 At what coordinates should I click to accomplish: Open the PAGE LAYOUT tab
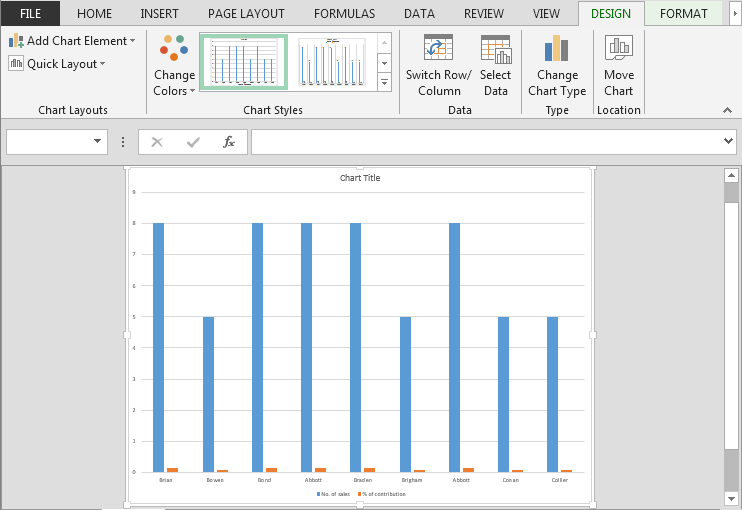[x=246, y=14]
